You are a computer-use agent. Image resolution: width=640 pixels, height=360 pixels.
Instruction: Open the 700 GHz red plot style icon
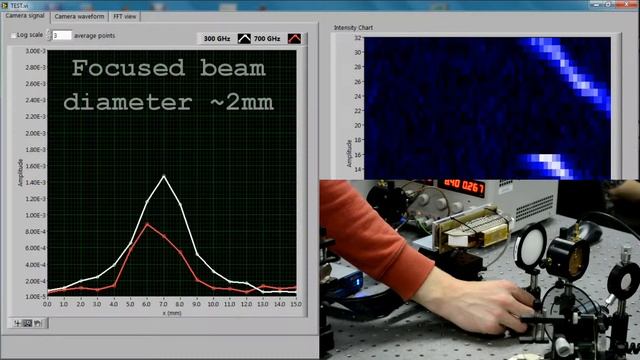point(294,39)
